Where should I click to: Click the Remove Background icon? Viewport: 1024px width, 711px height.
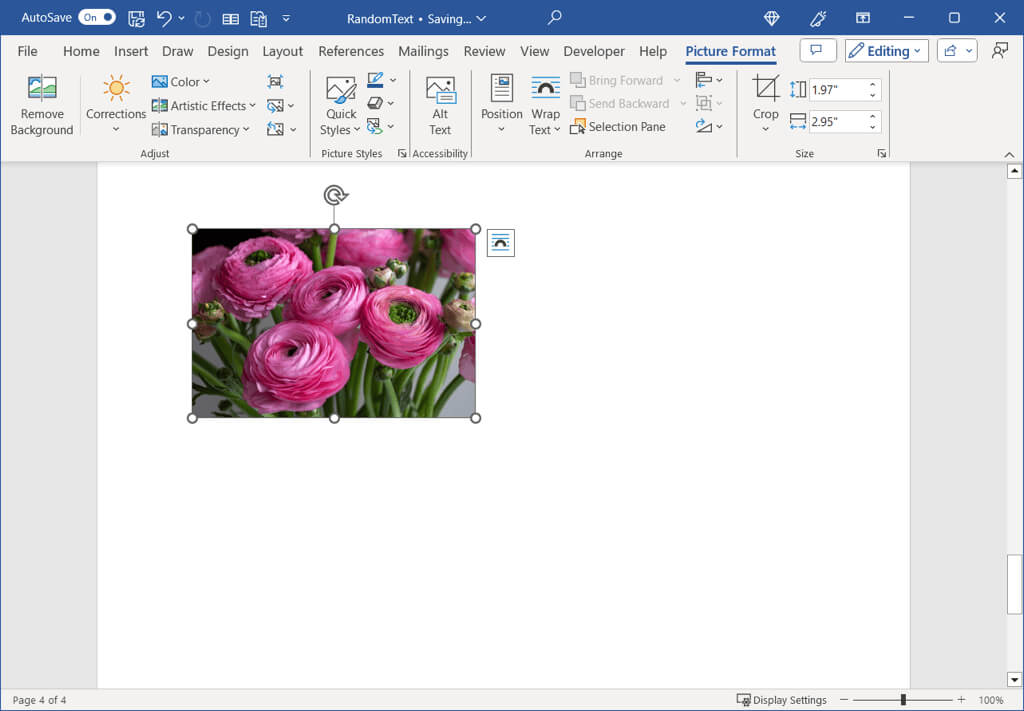42,89
